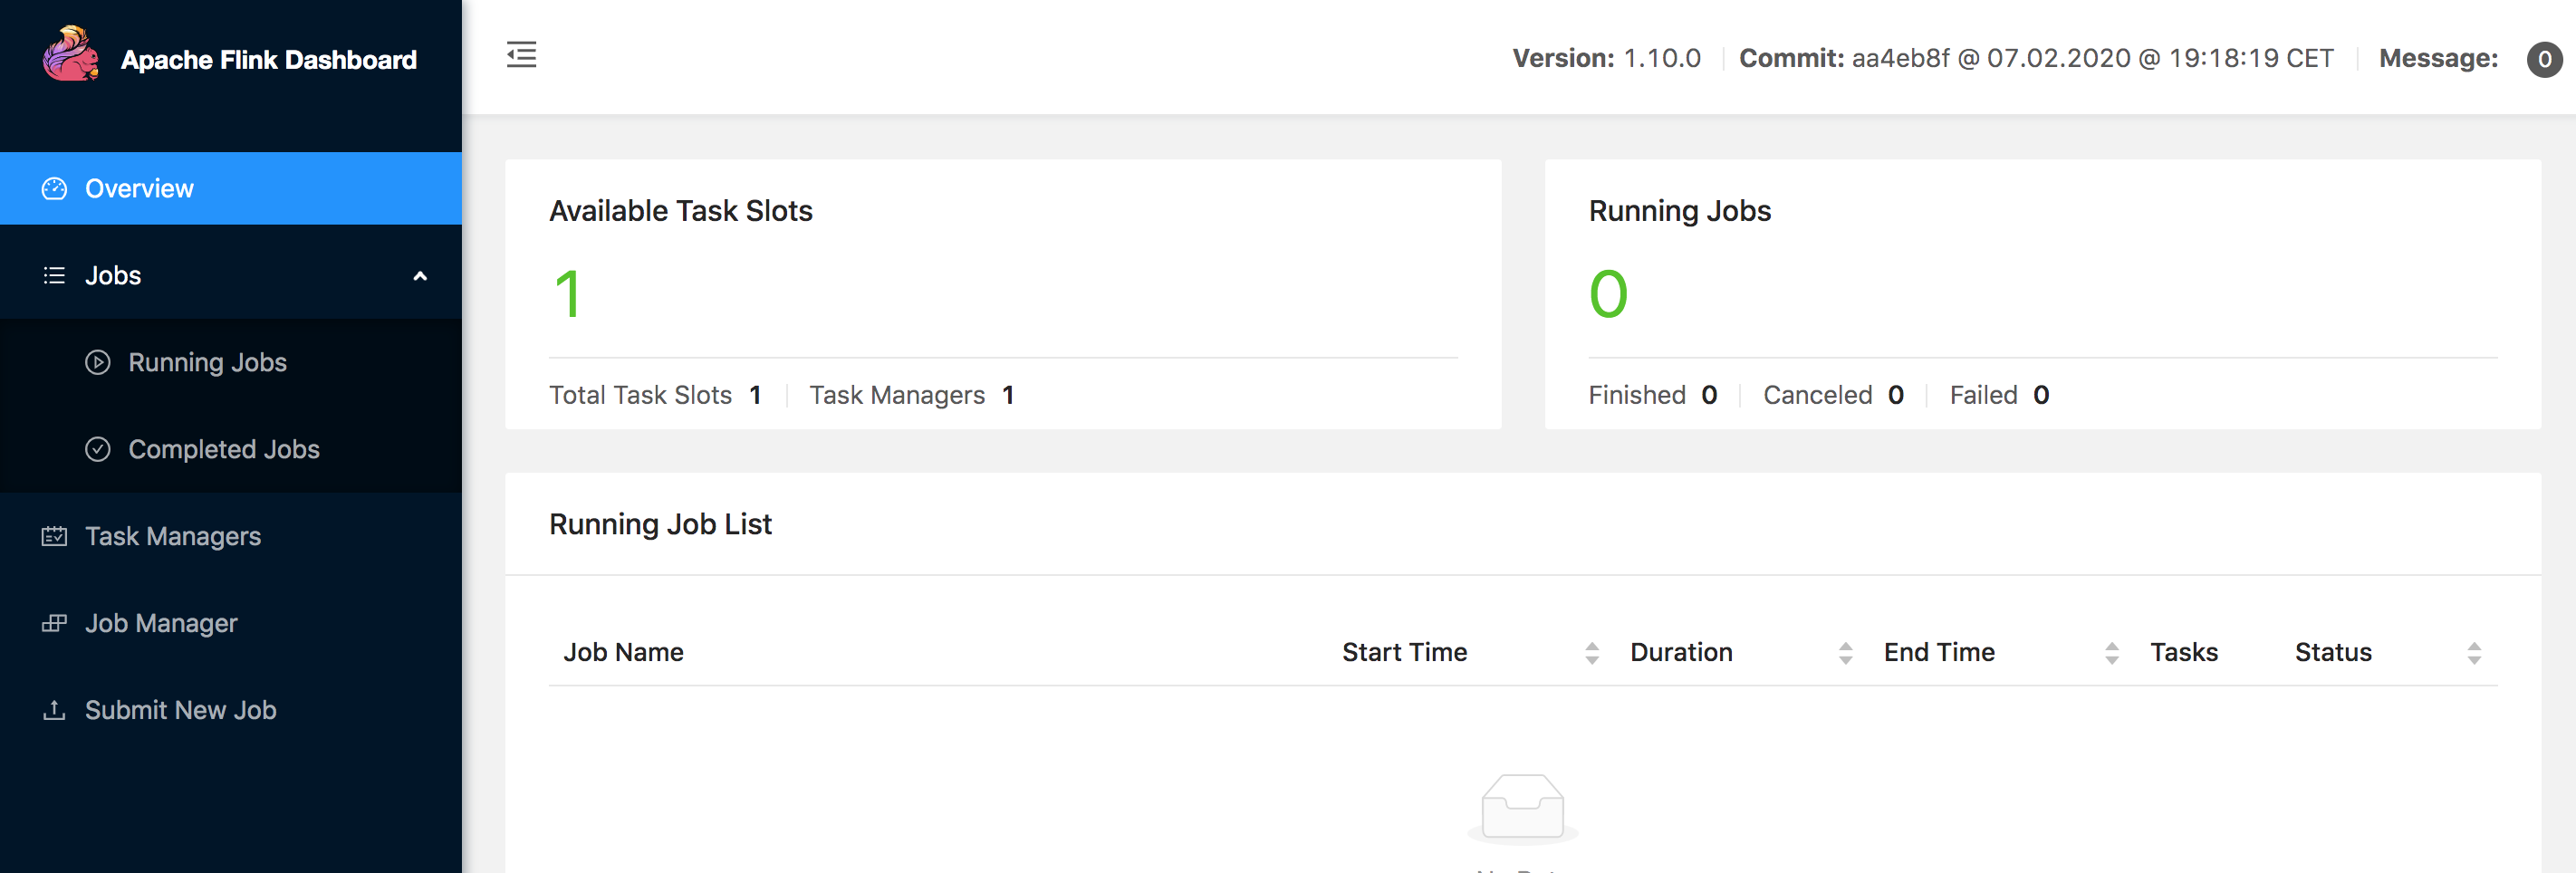Sort the table by Duration
Screen dimensions: 2576x873
coord(1845,653)
